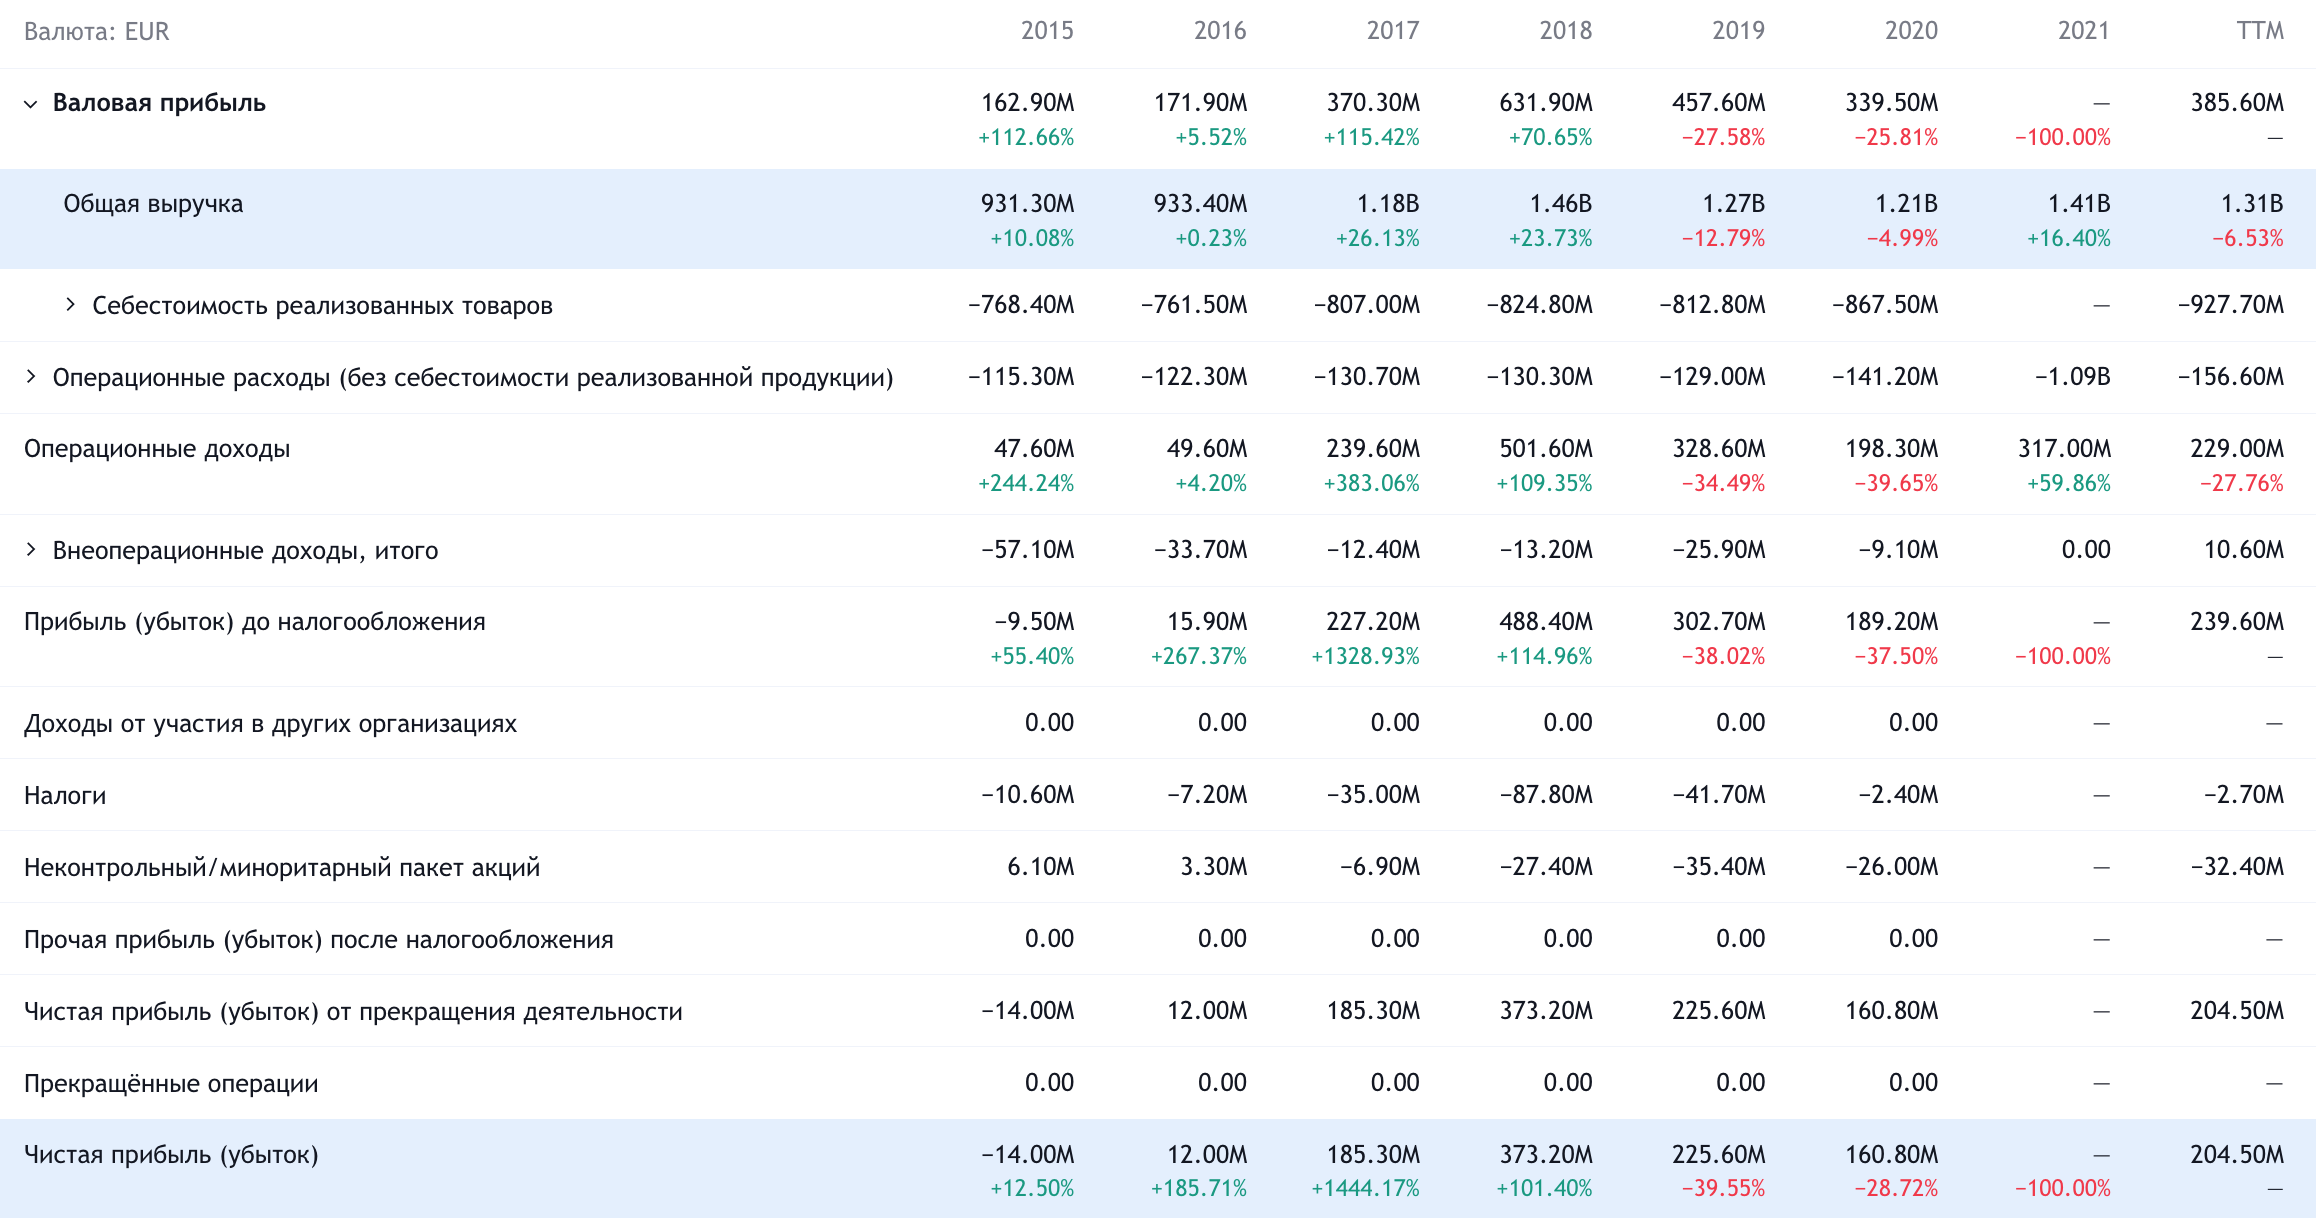
Task: Click the 2015 column header
Action: pos(1047,31)
